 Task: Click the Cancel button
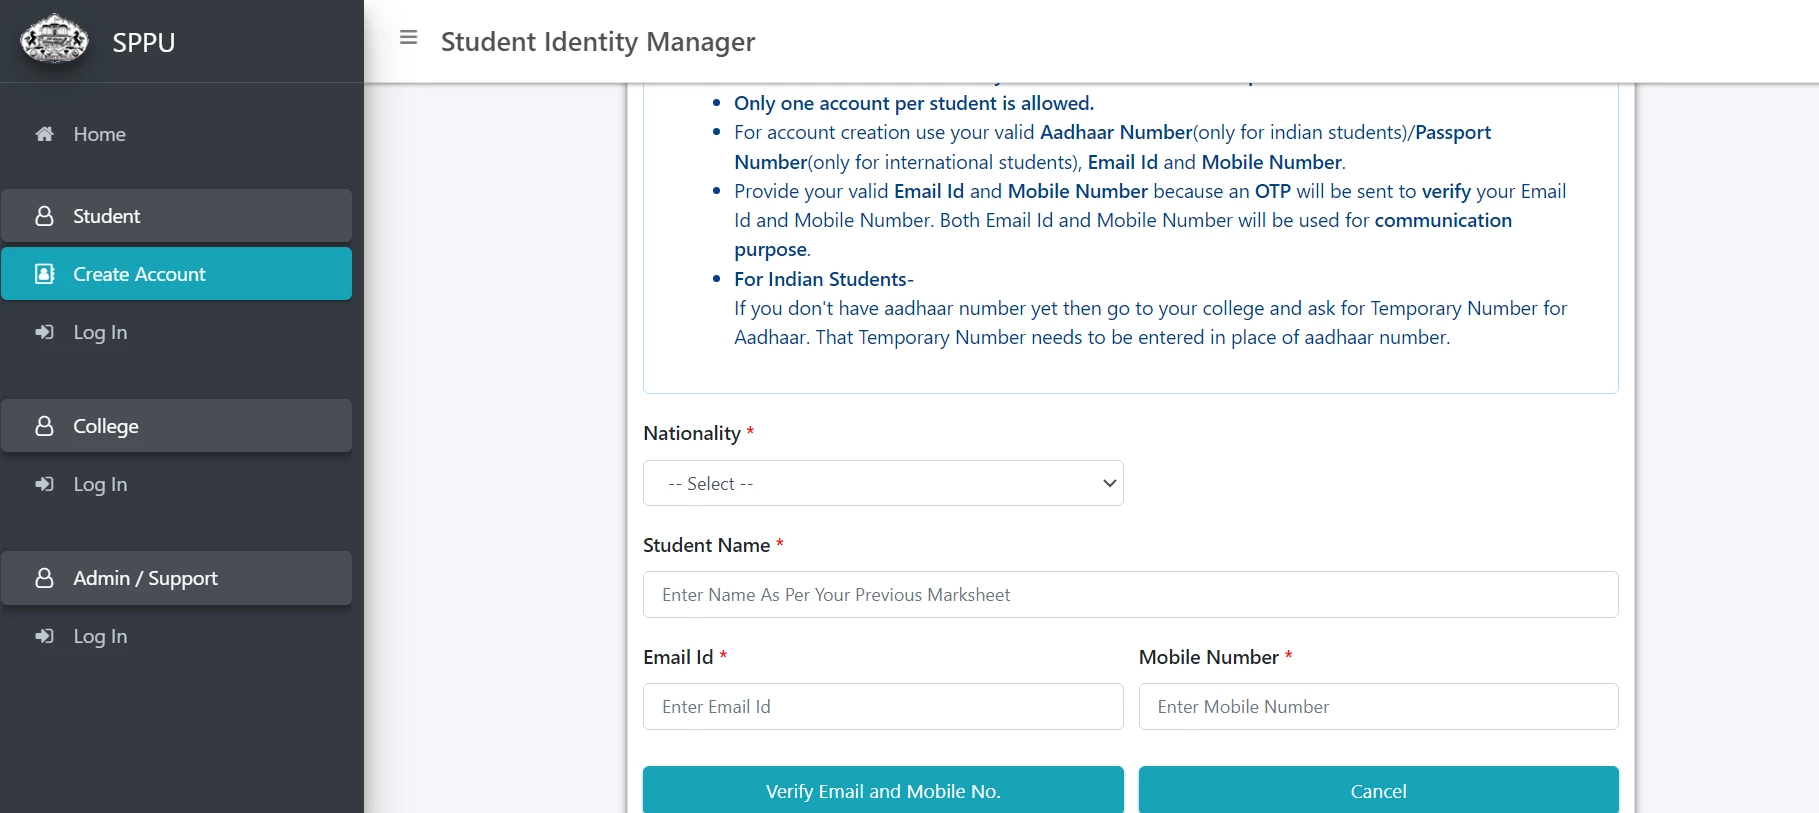pyautogui.click(x=1377, y=790)
